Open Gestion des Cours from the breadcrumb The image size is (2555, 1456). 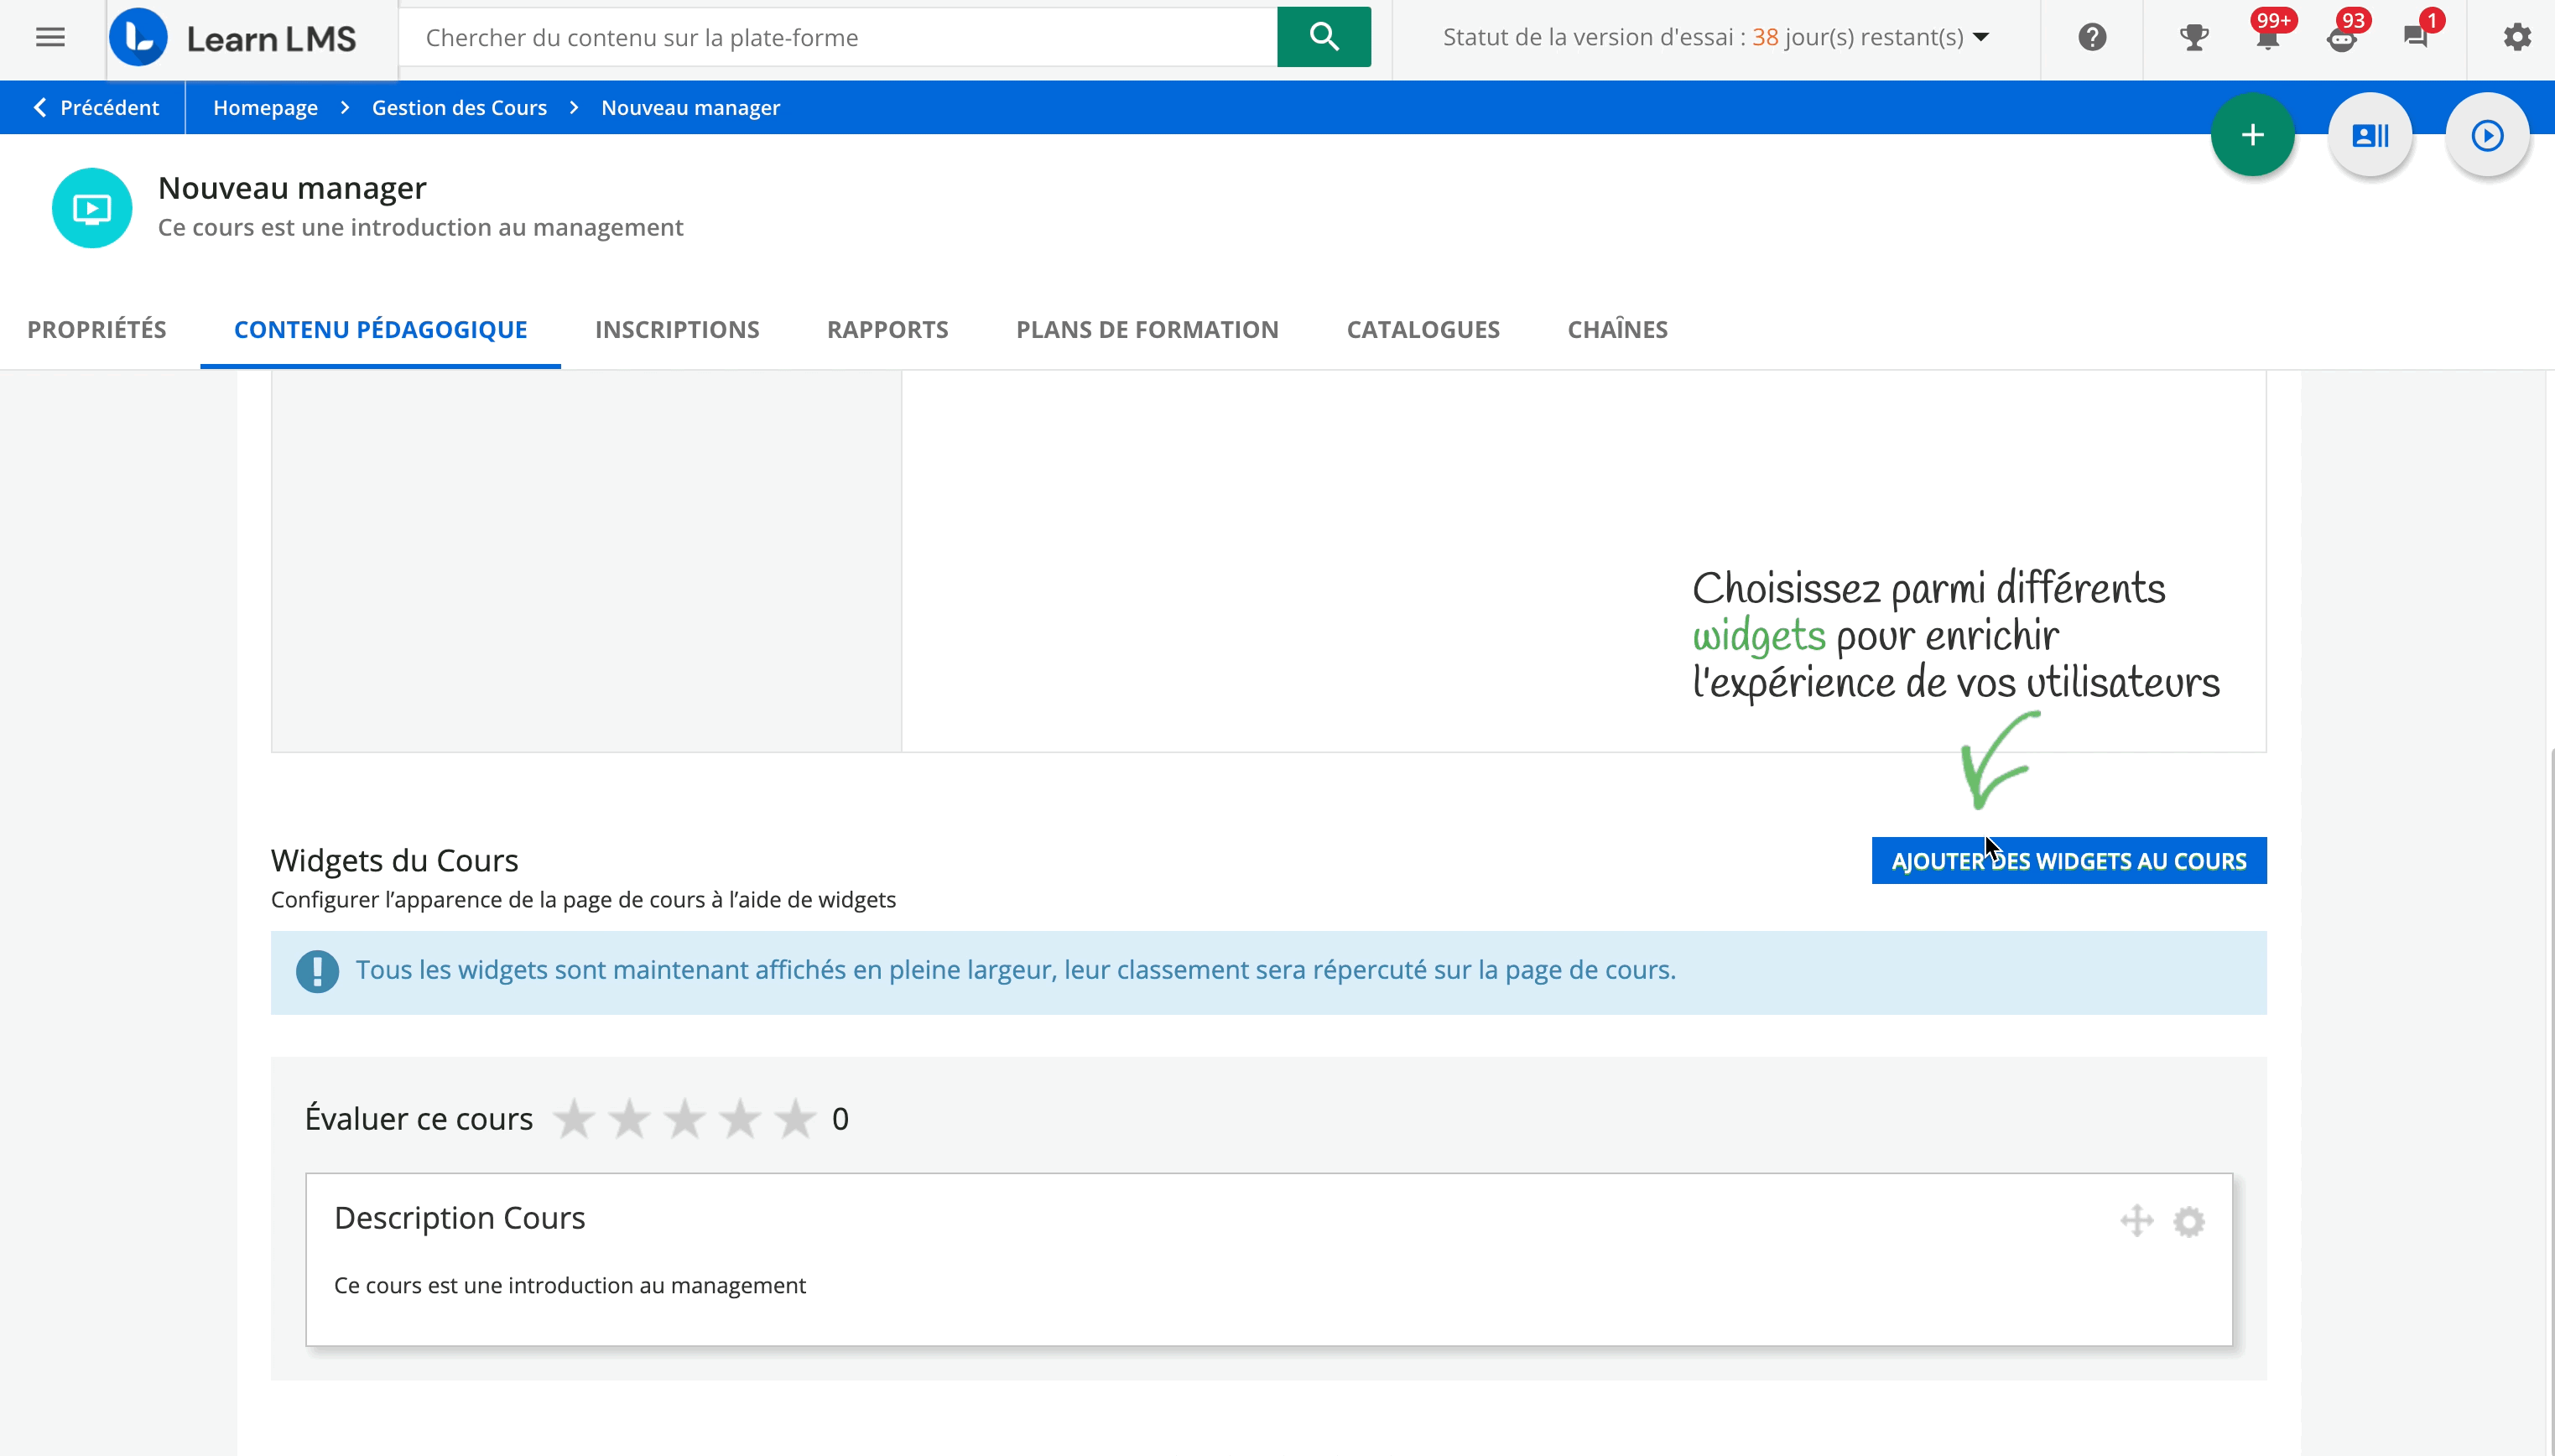click(x=459, y=107)
